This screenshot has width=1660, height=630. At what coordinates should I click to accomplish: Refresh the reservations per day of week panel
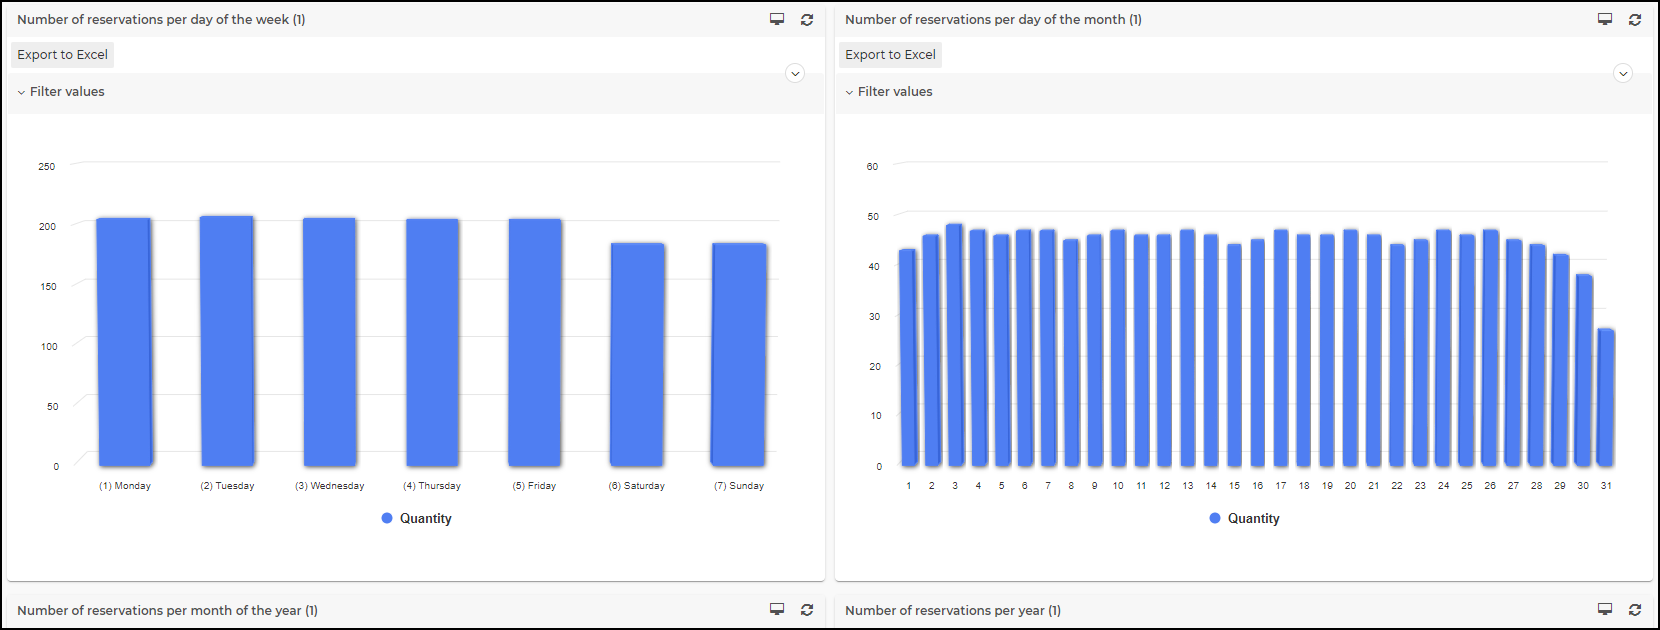(x=807, y=19)
